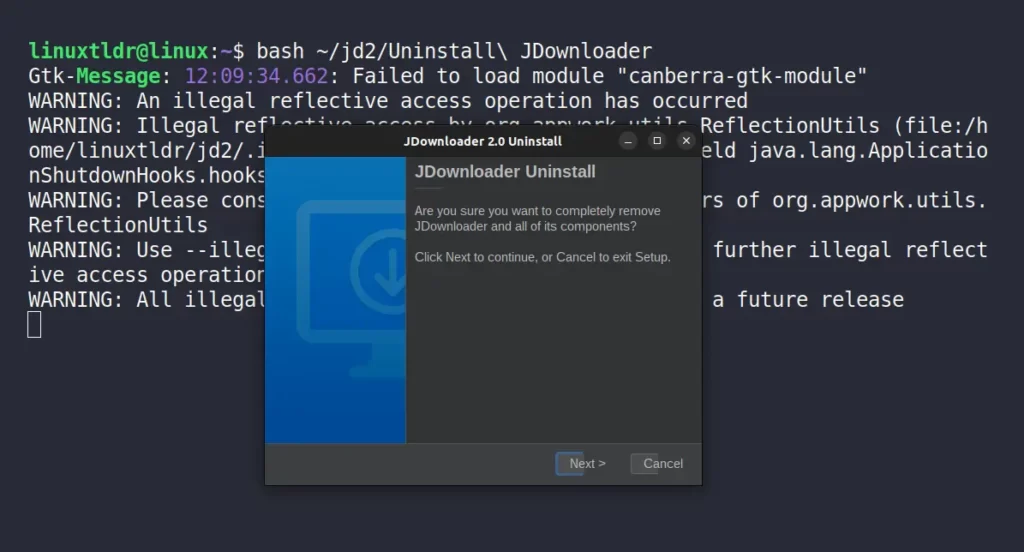Click the 'a future release' text in the terminal
Screen dimensions: 1024x552
808,300
